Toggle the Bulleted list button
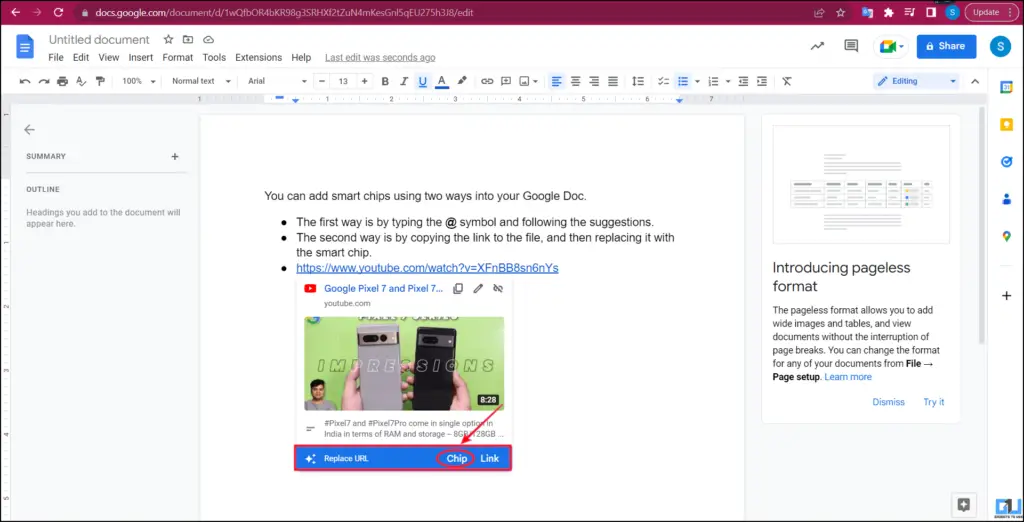The width and height of the screenshot is (1024, 522). point(683,82)
